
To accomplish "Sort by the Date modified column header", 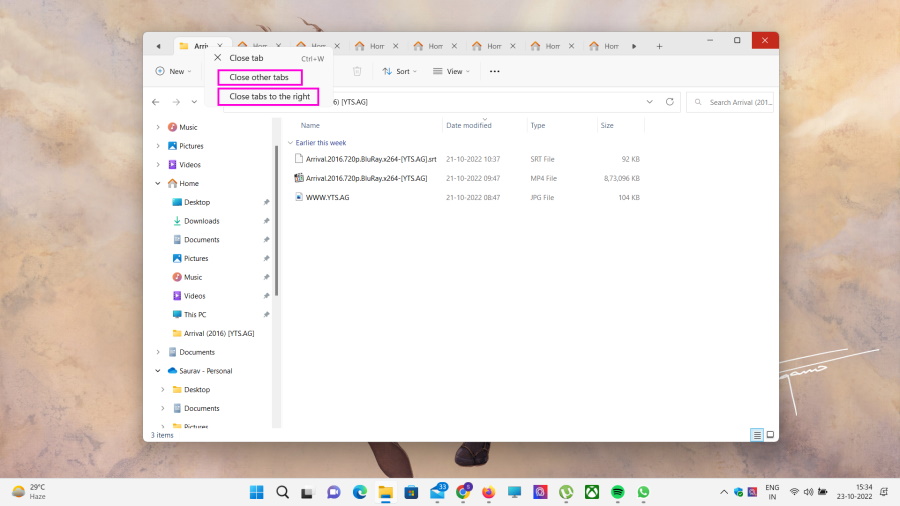I will [x=469, y=126].
